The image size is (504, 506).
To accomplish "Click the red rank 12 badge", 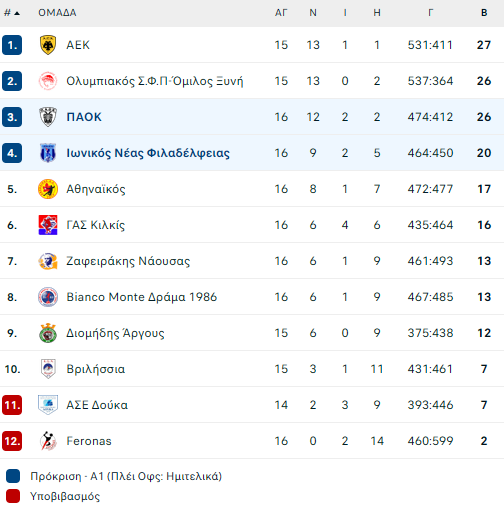I will (12, 441).
